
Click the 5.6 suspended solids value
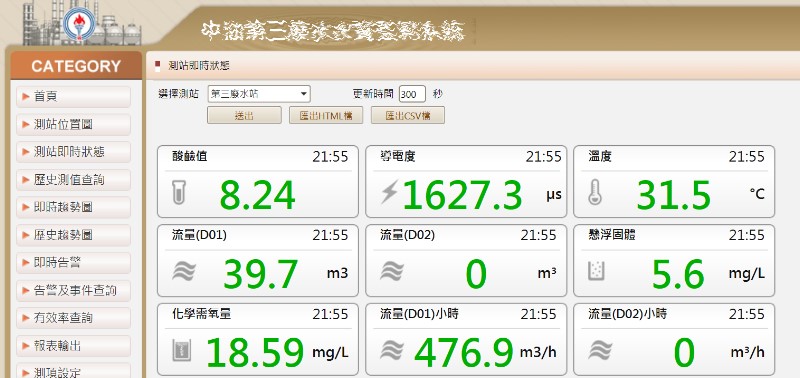click(x=678, y=274)
